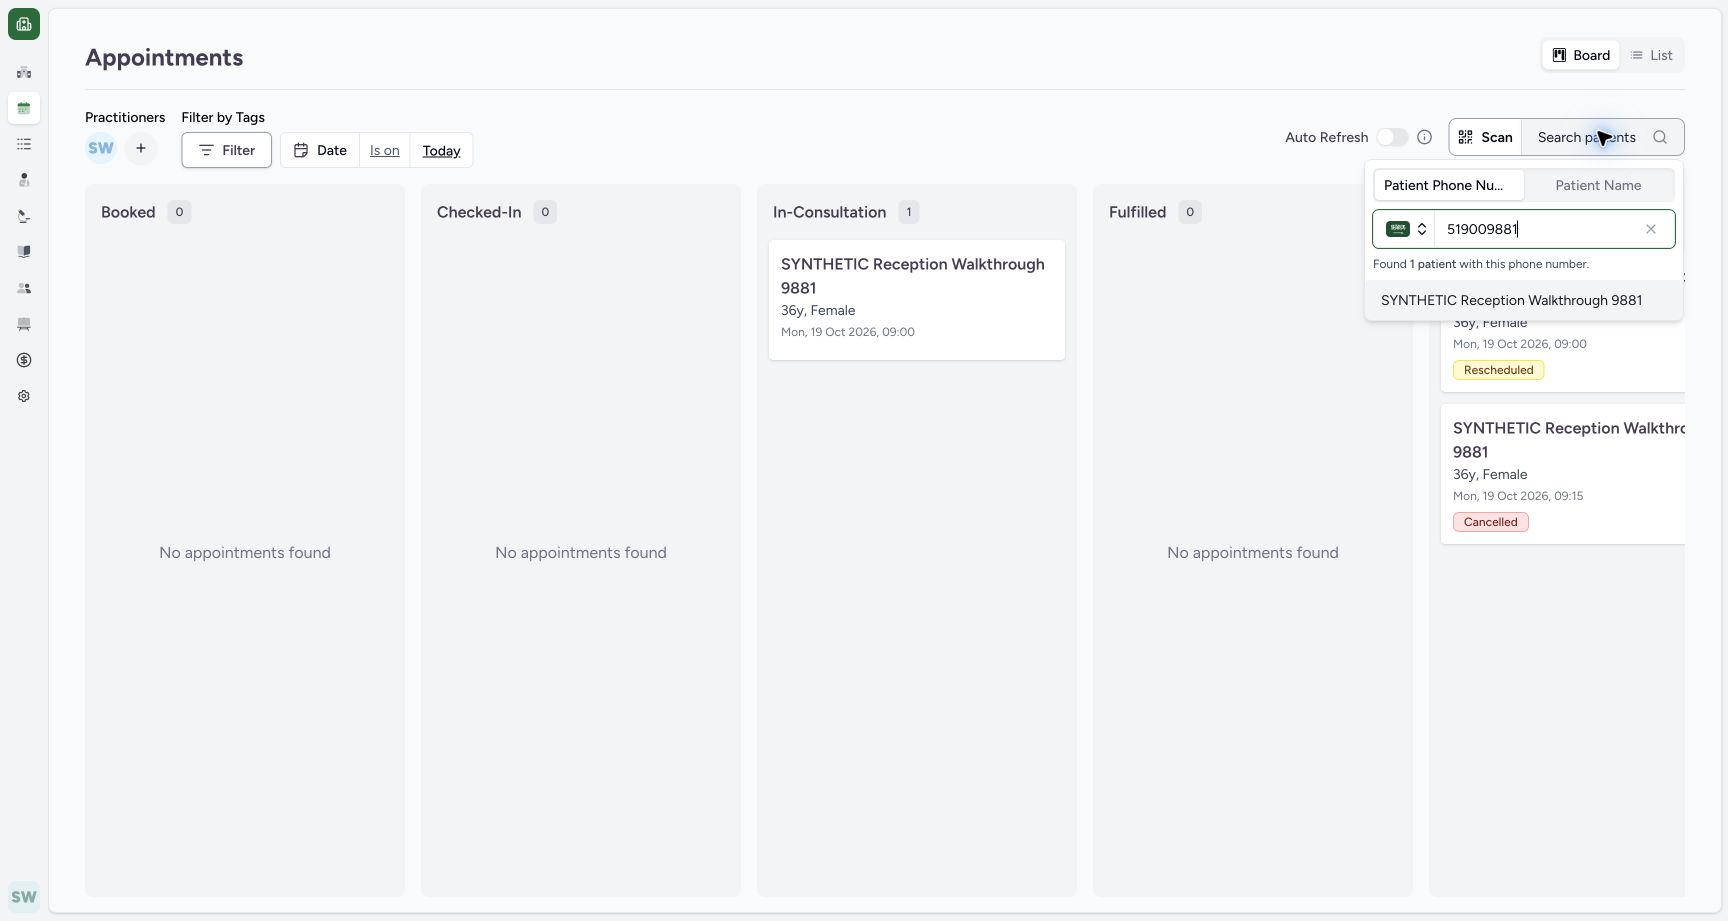Open the dollar billing sidebar icon

24,360
